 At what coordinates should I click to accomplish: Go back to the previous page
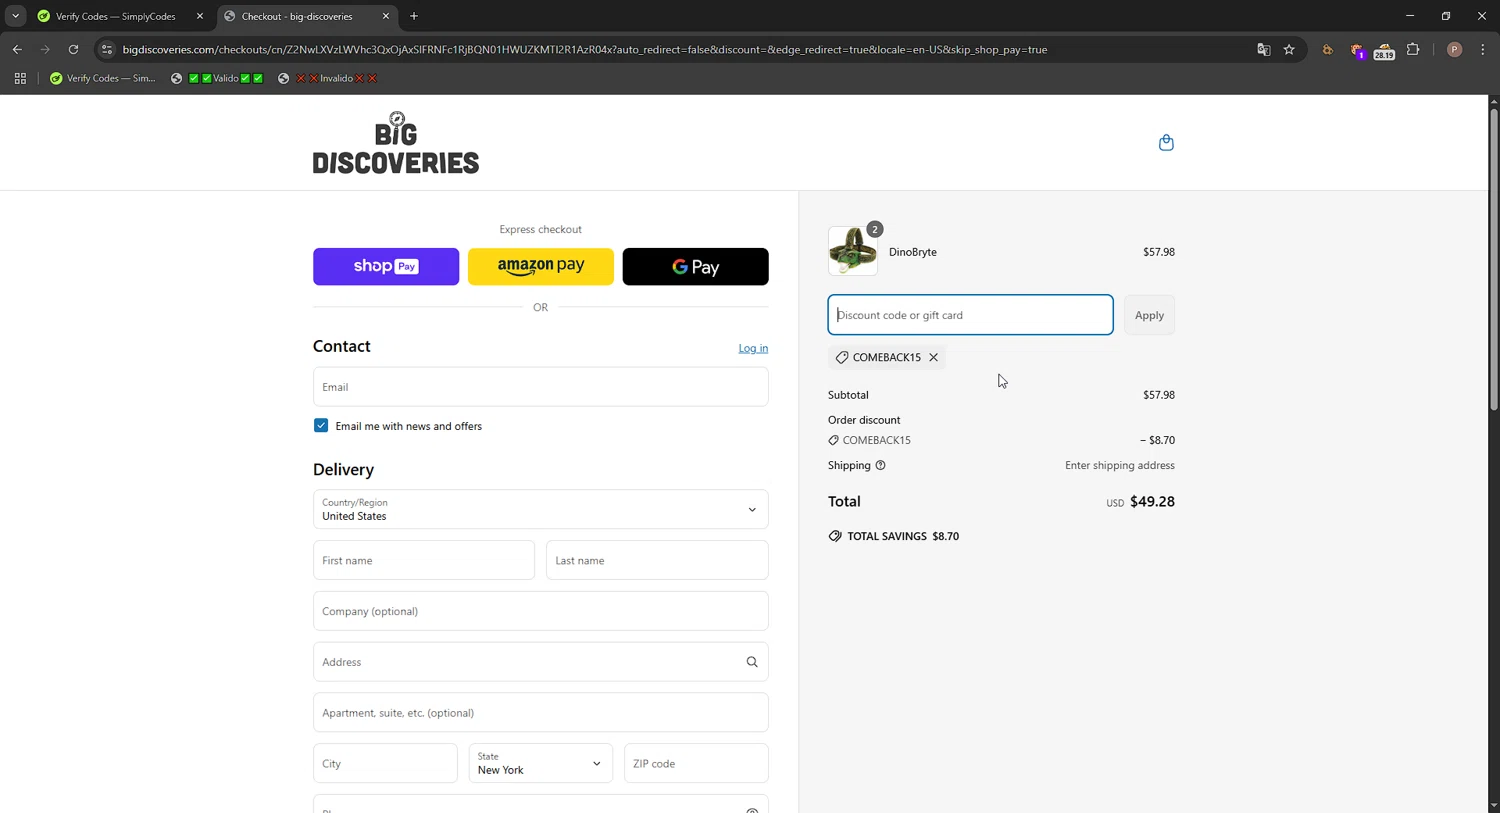click(x=17, y=49)
